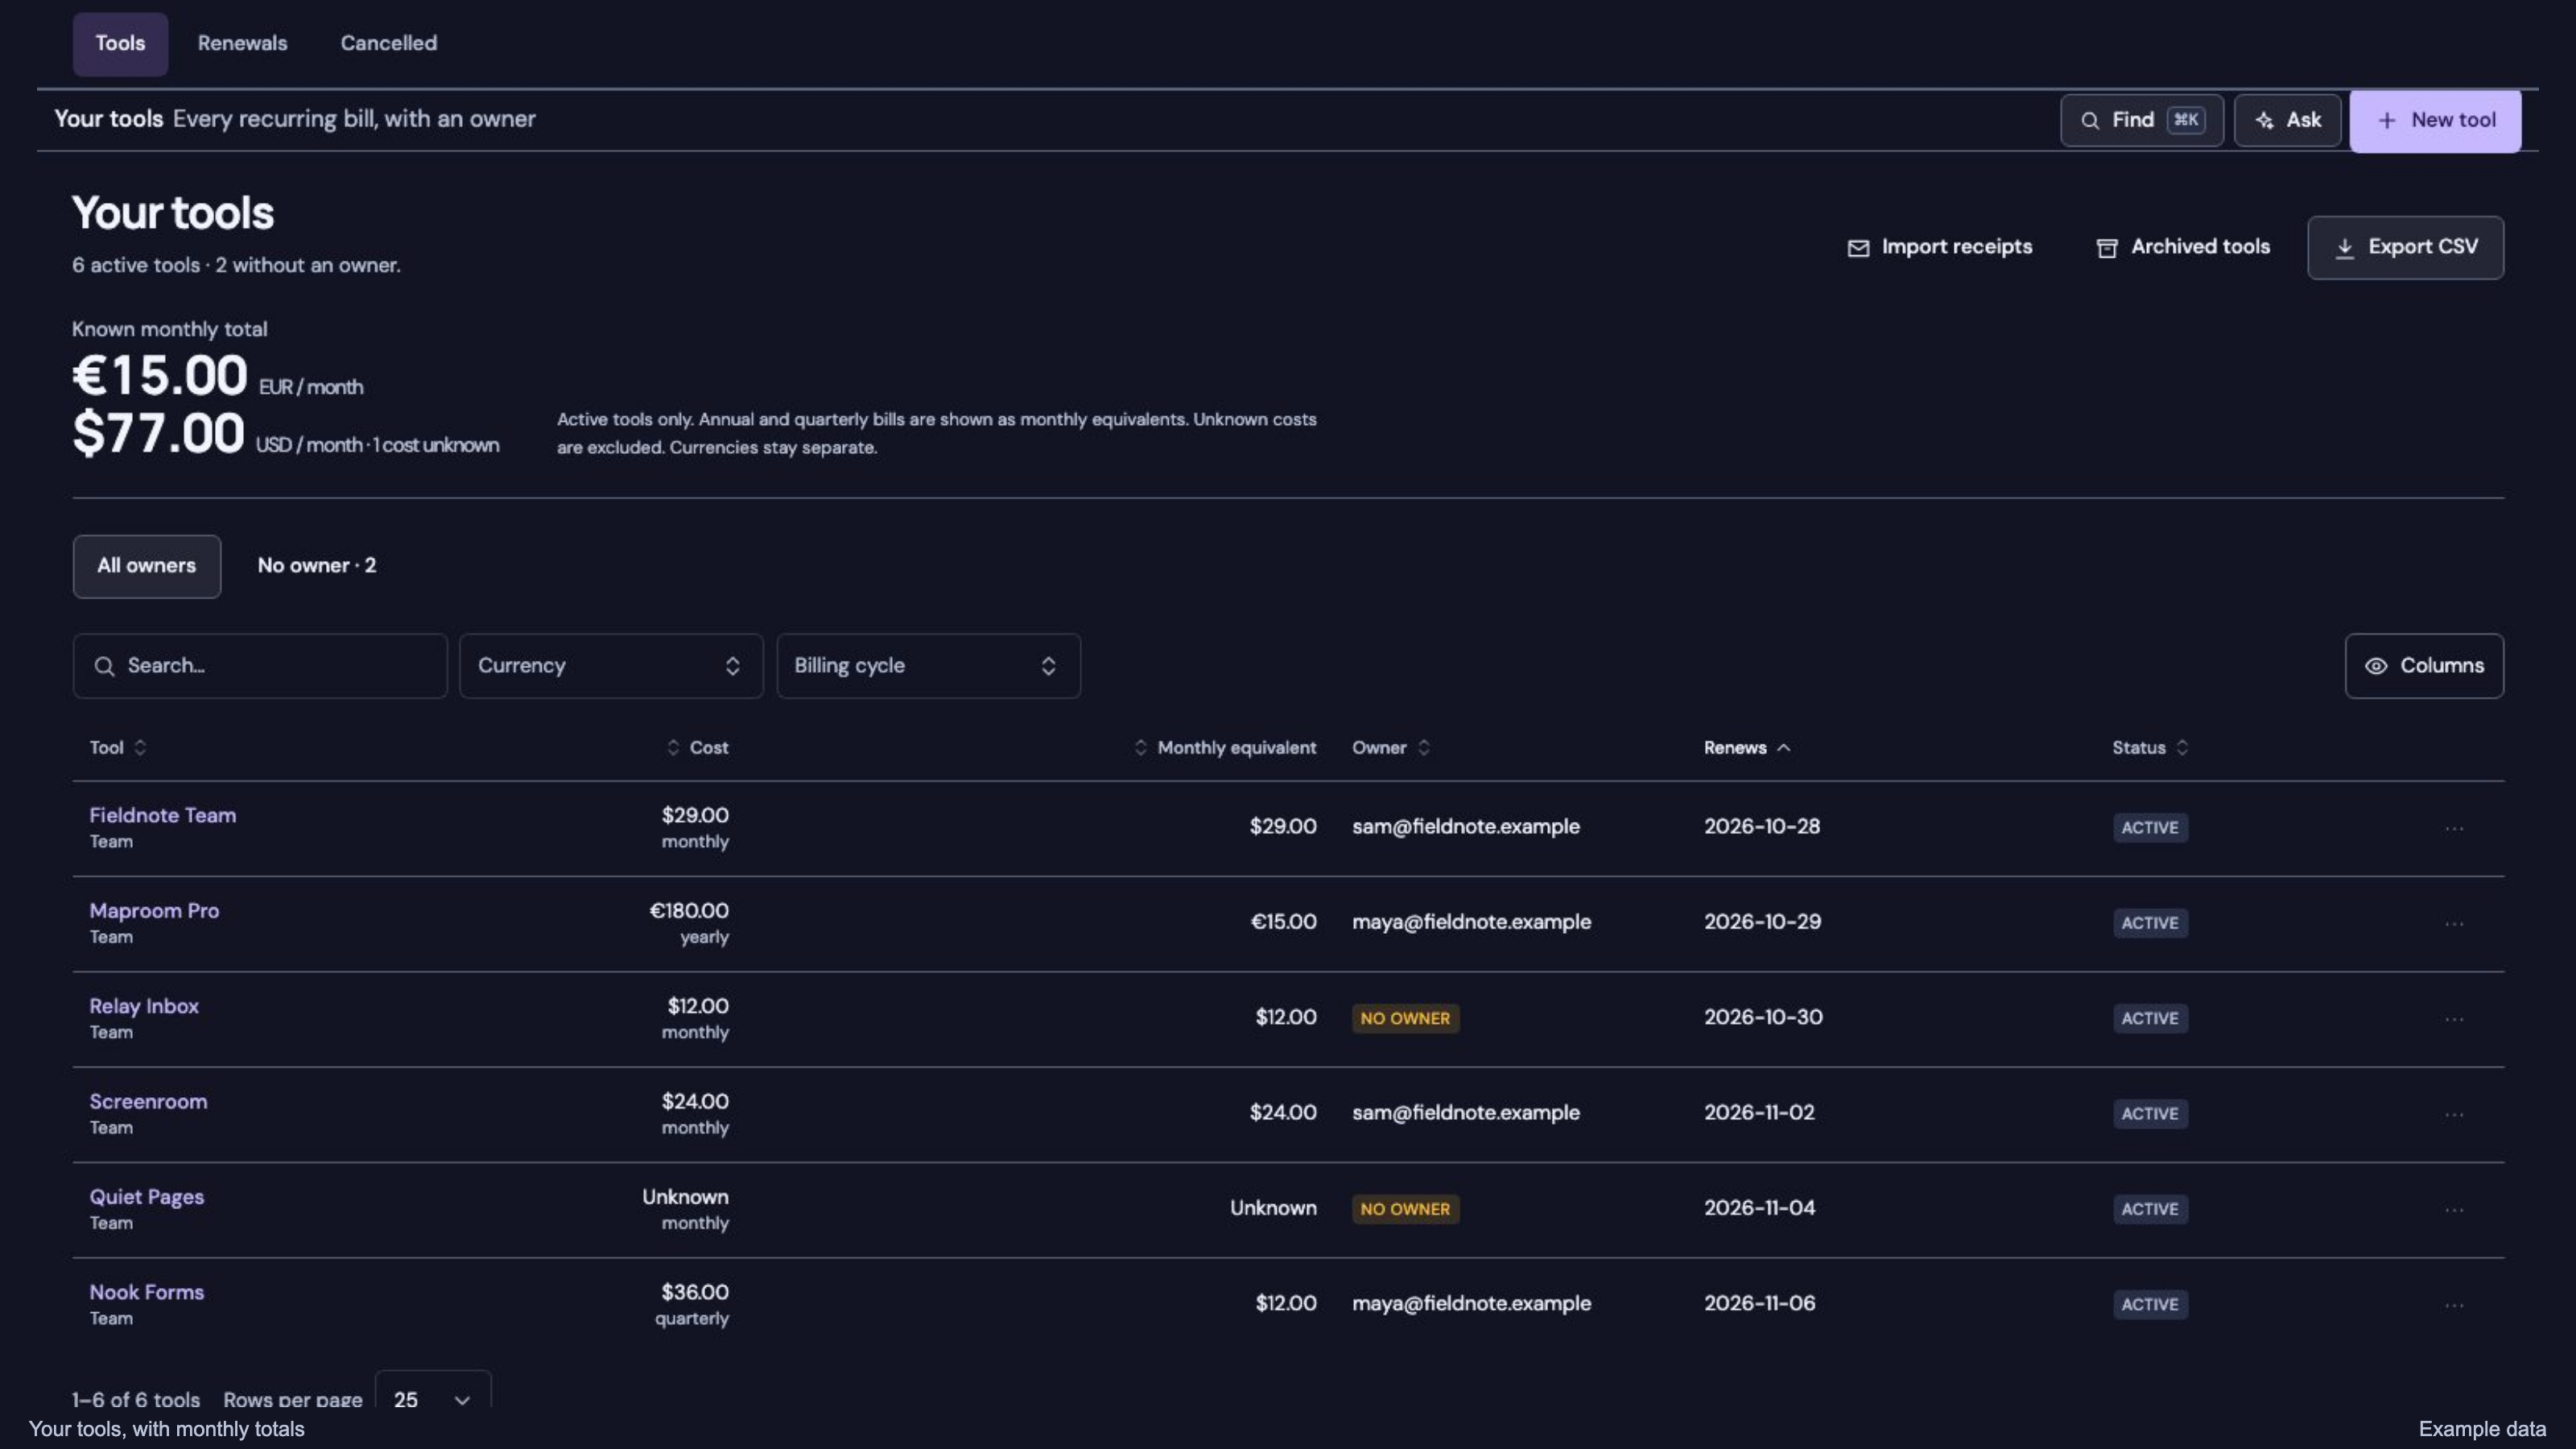Image resolution: width=2576 pixels, height=1449 pixels.
Task: Open the Fieldnote Team tool link
Action: (163, 815)
